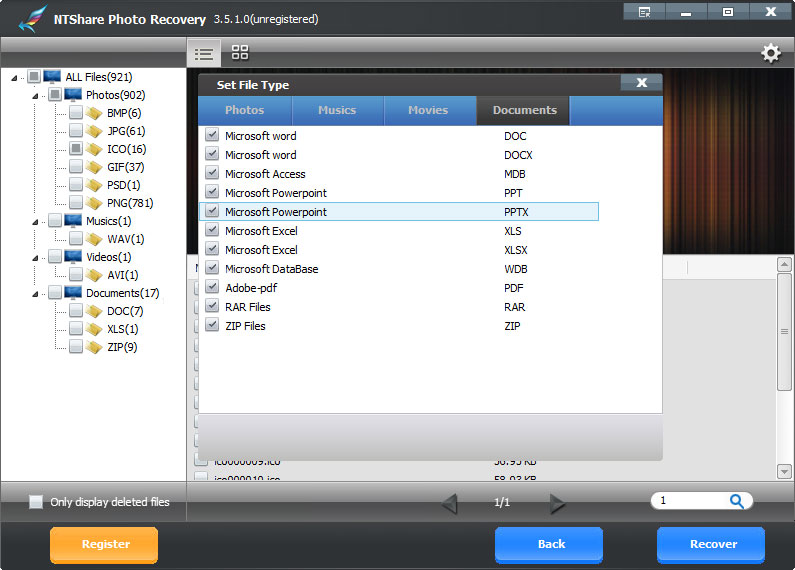This screenshot has height=570, width=795.
Task: Click the XLS(1) folder icon
Action: pyautogui.click(x=94, y=329)
